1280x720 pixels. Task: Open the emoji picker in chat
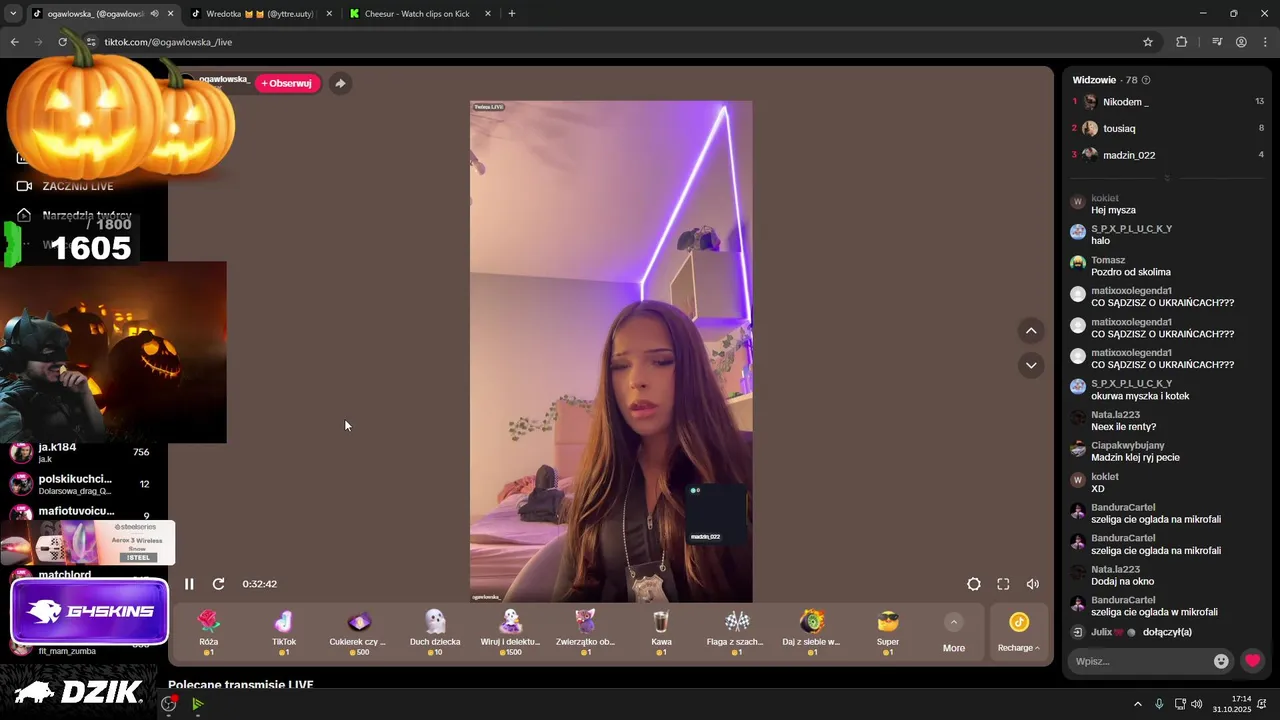pos(1221,661)
